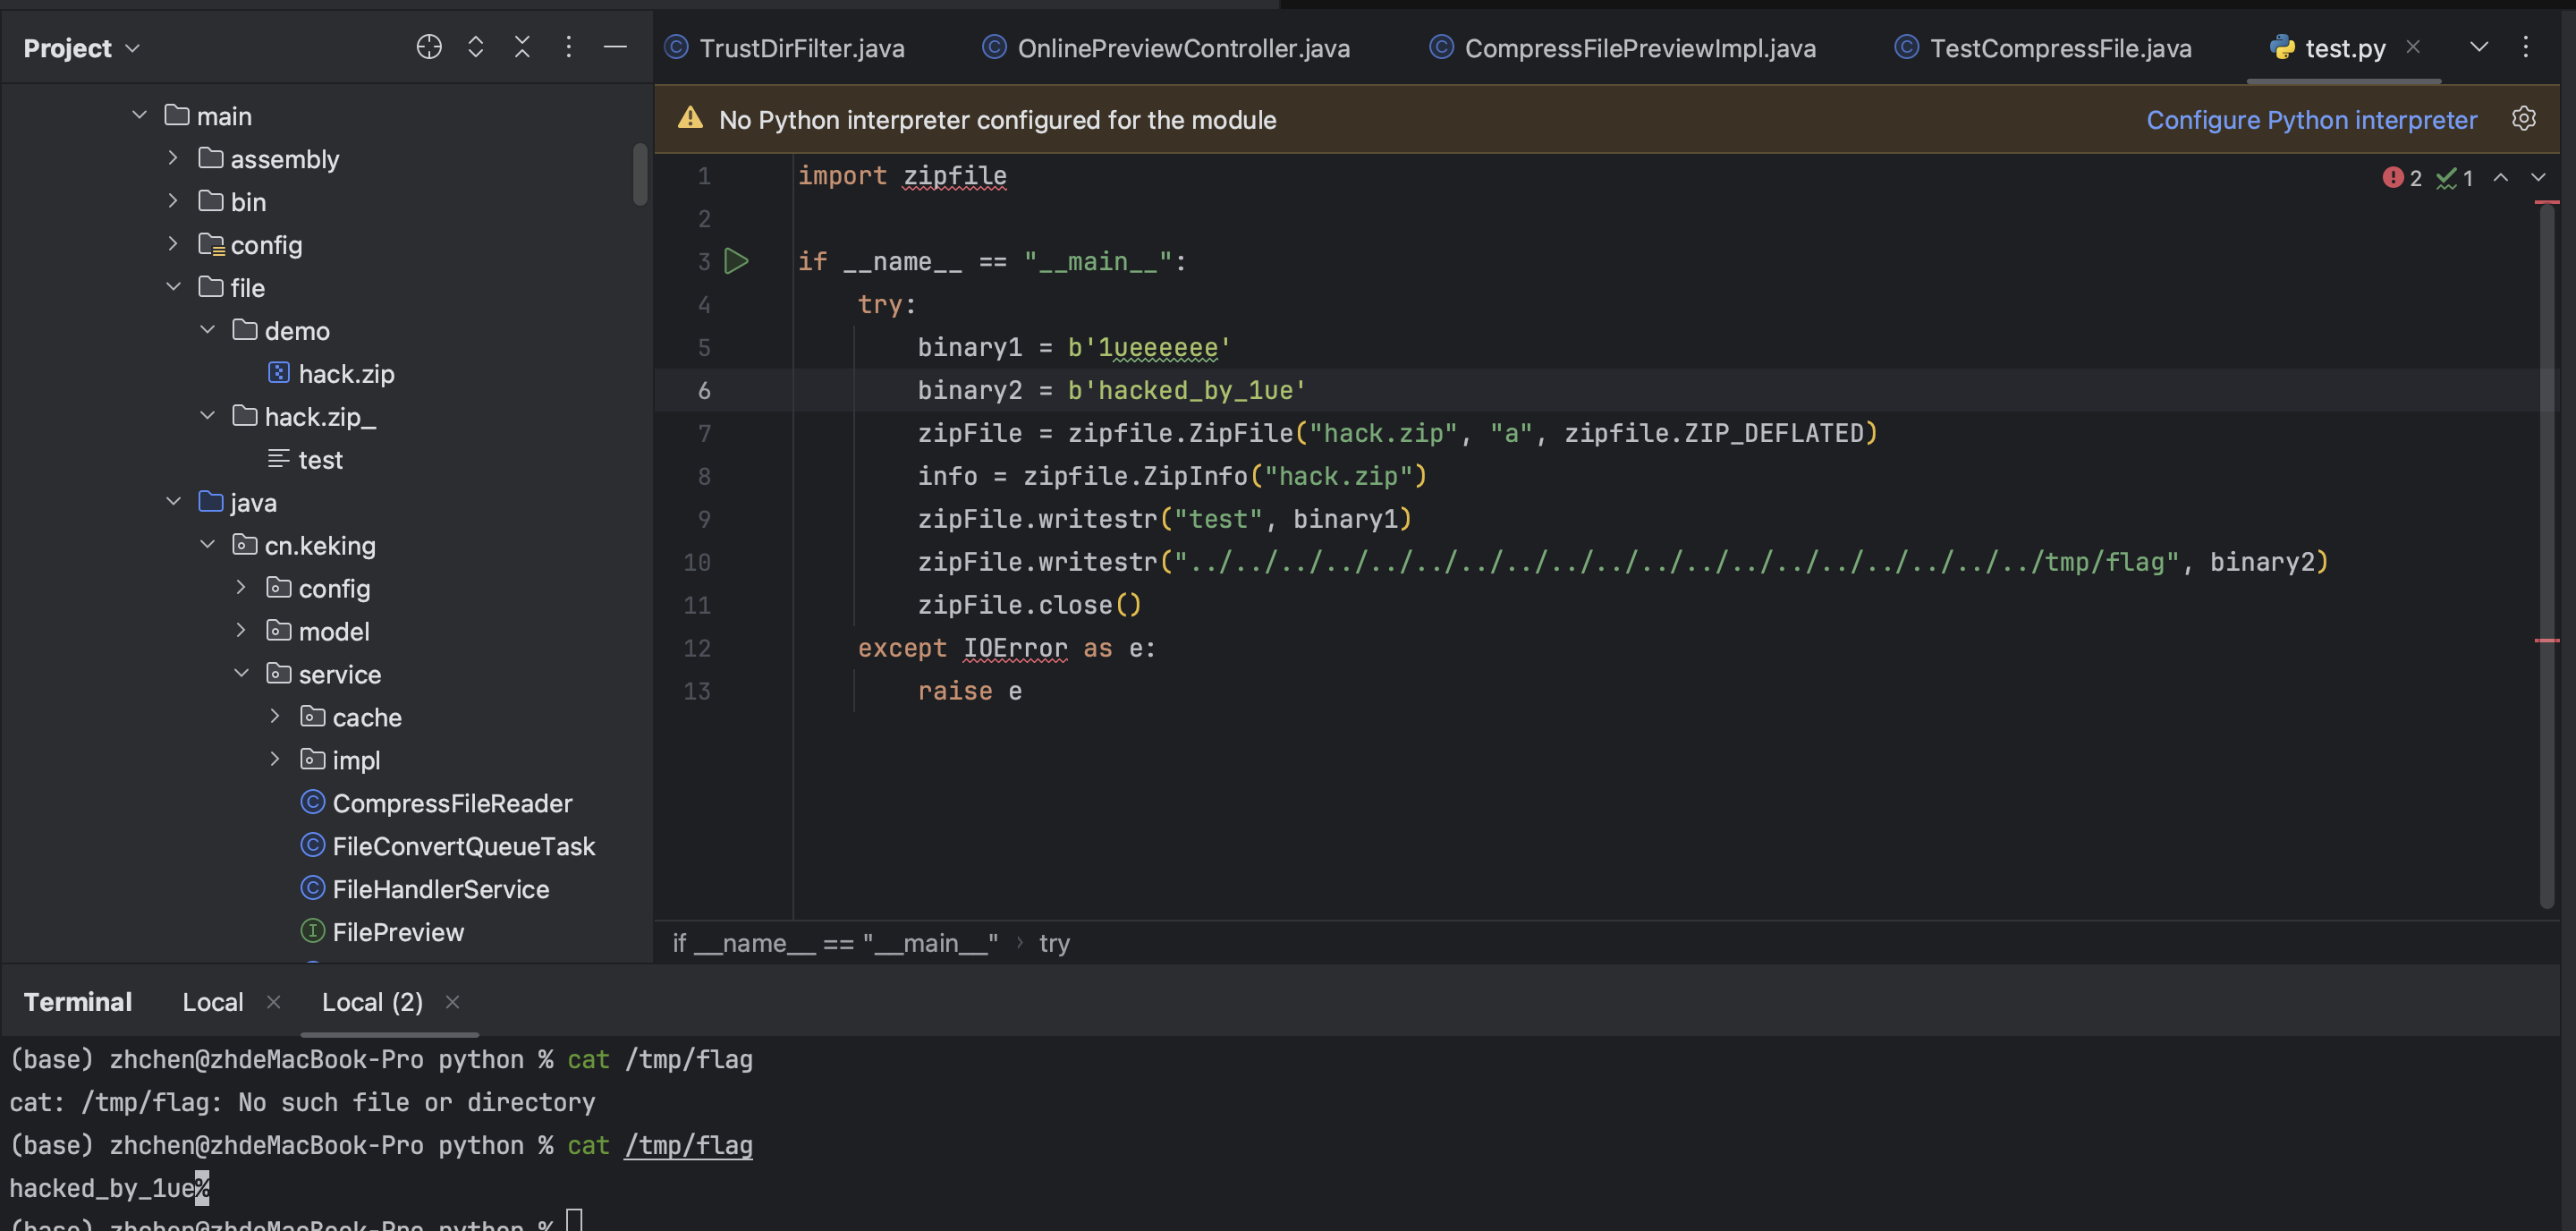Click the errors count indicator showing 2
Screen dimensions: 2576x1231
(2402, 178)
